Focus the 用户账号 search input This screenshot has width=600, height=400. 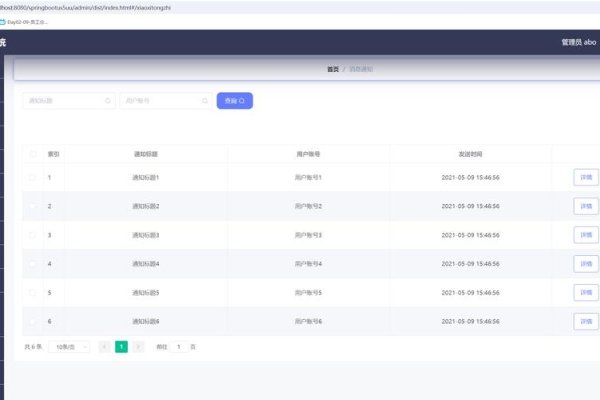[x=166, y=101]
